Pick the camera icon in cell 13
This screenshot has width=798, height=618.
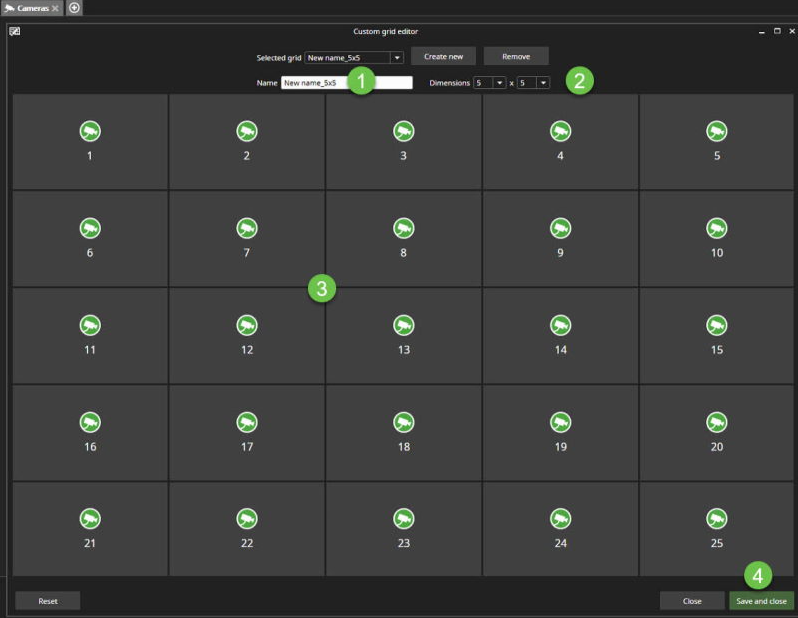[x=403, y=325]
